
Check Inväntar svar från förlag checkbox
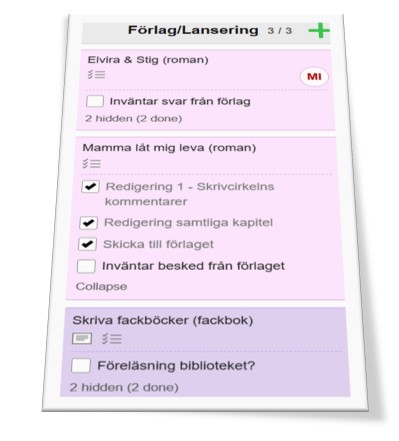point(95,101)
